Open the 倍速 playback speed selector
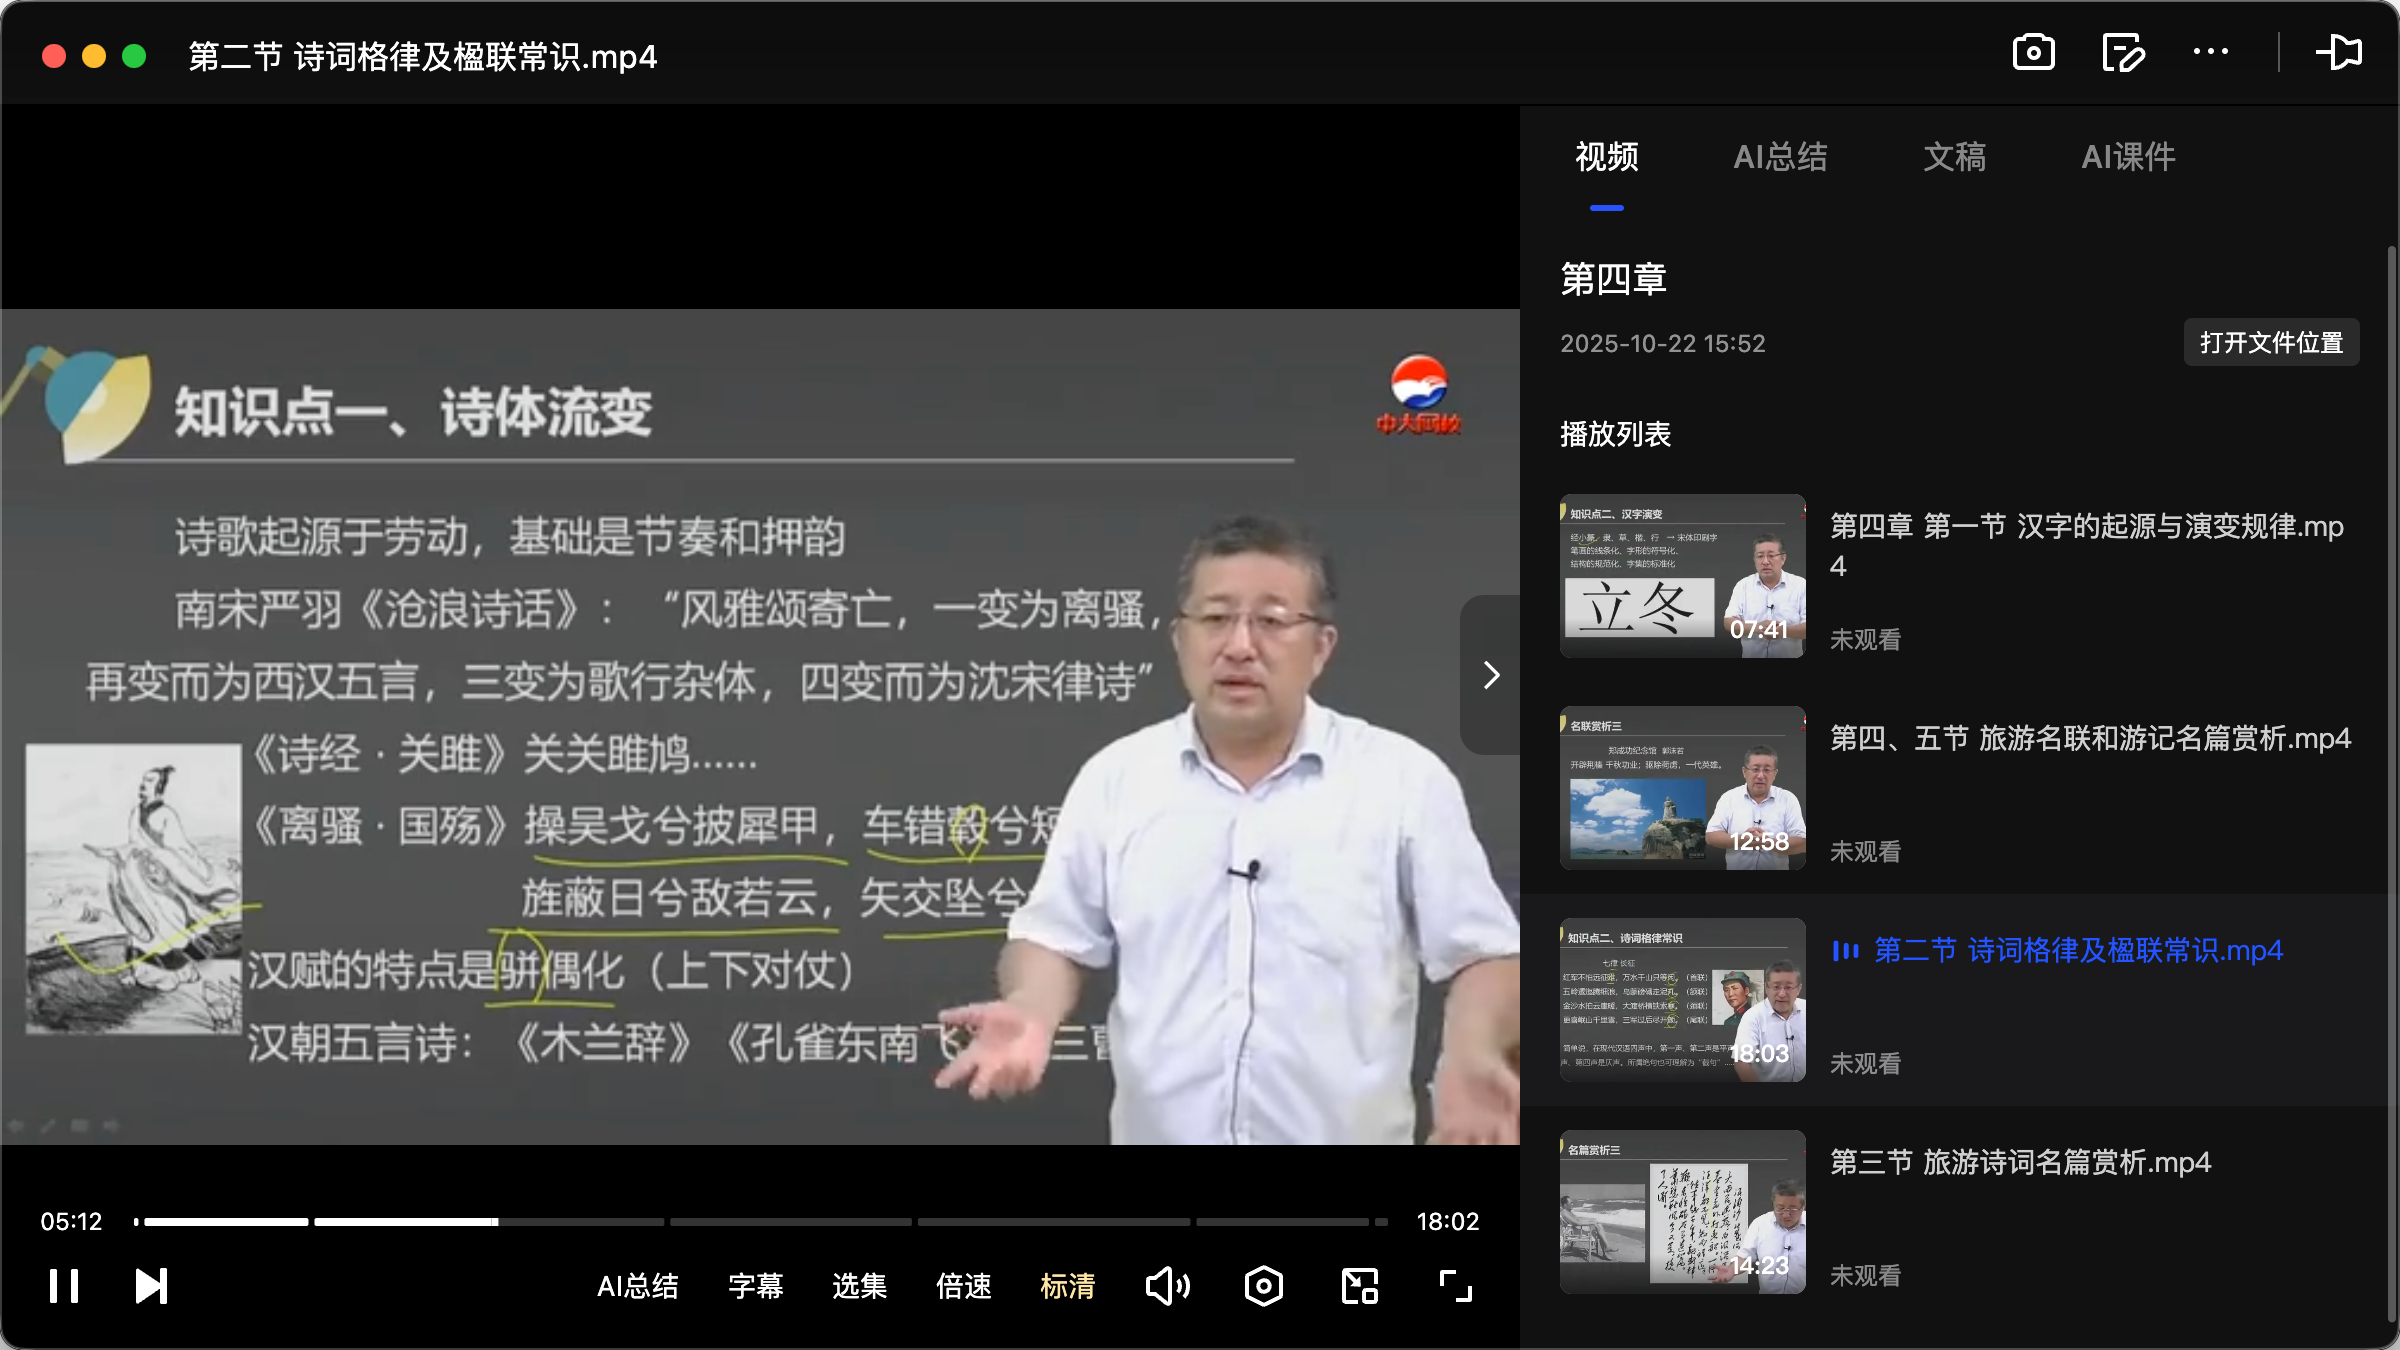Screen dimensions: 2400x1350 click(x=962, y=1287)
